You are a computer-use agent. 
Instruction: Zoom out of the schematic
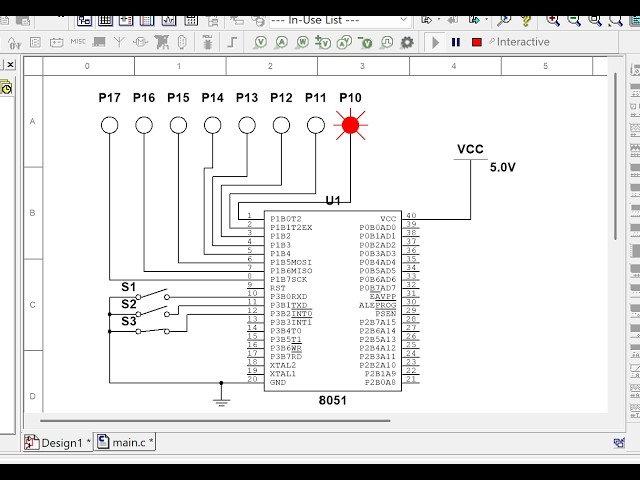coord(573,20)
